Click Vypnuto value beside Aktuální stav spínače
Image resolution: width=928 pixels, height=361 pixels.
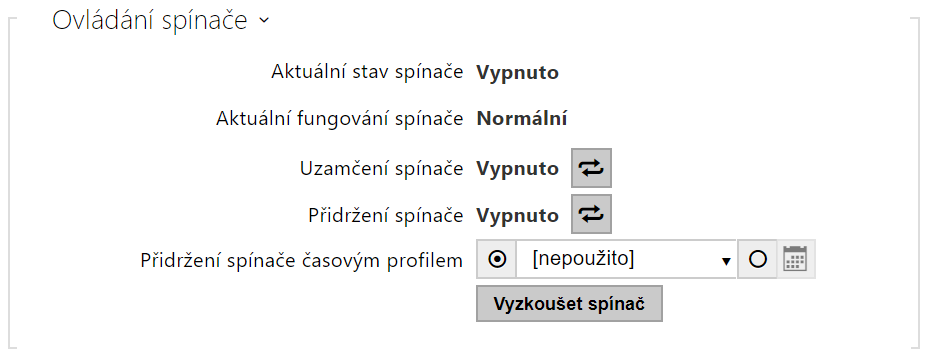coord(517,73)
